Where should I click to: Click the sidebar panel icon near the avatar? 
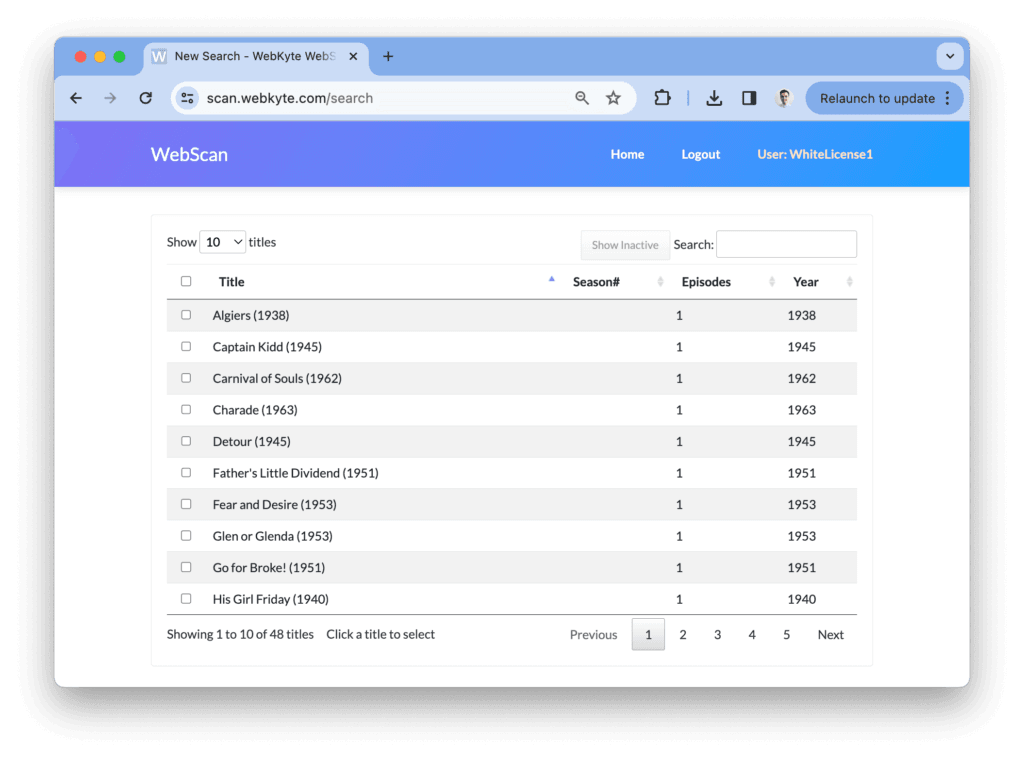tap(748, 98)
